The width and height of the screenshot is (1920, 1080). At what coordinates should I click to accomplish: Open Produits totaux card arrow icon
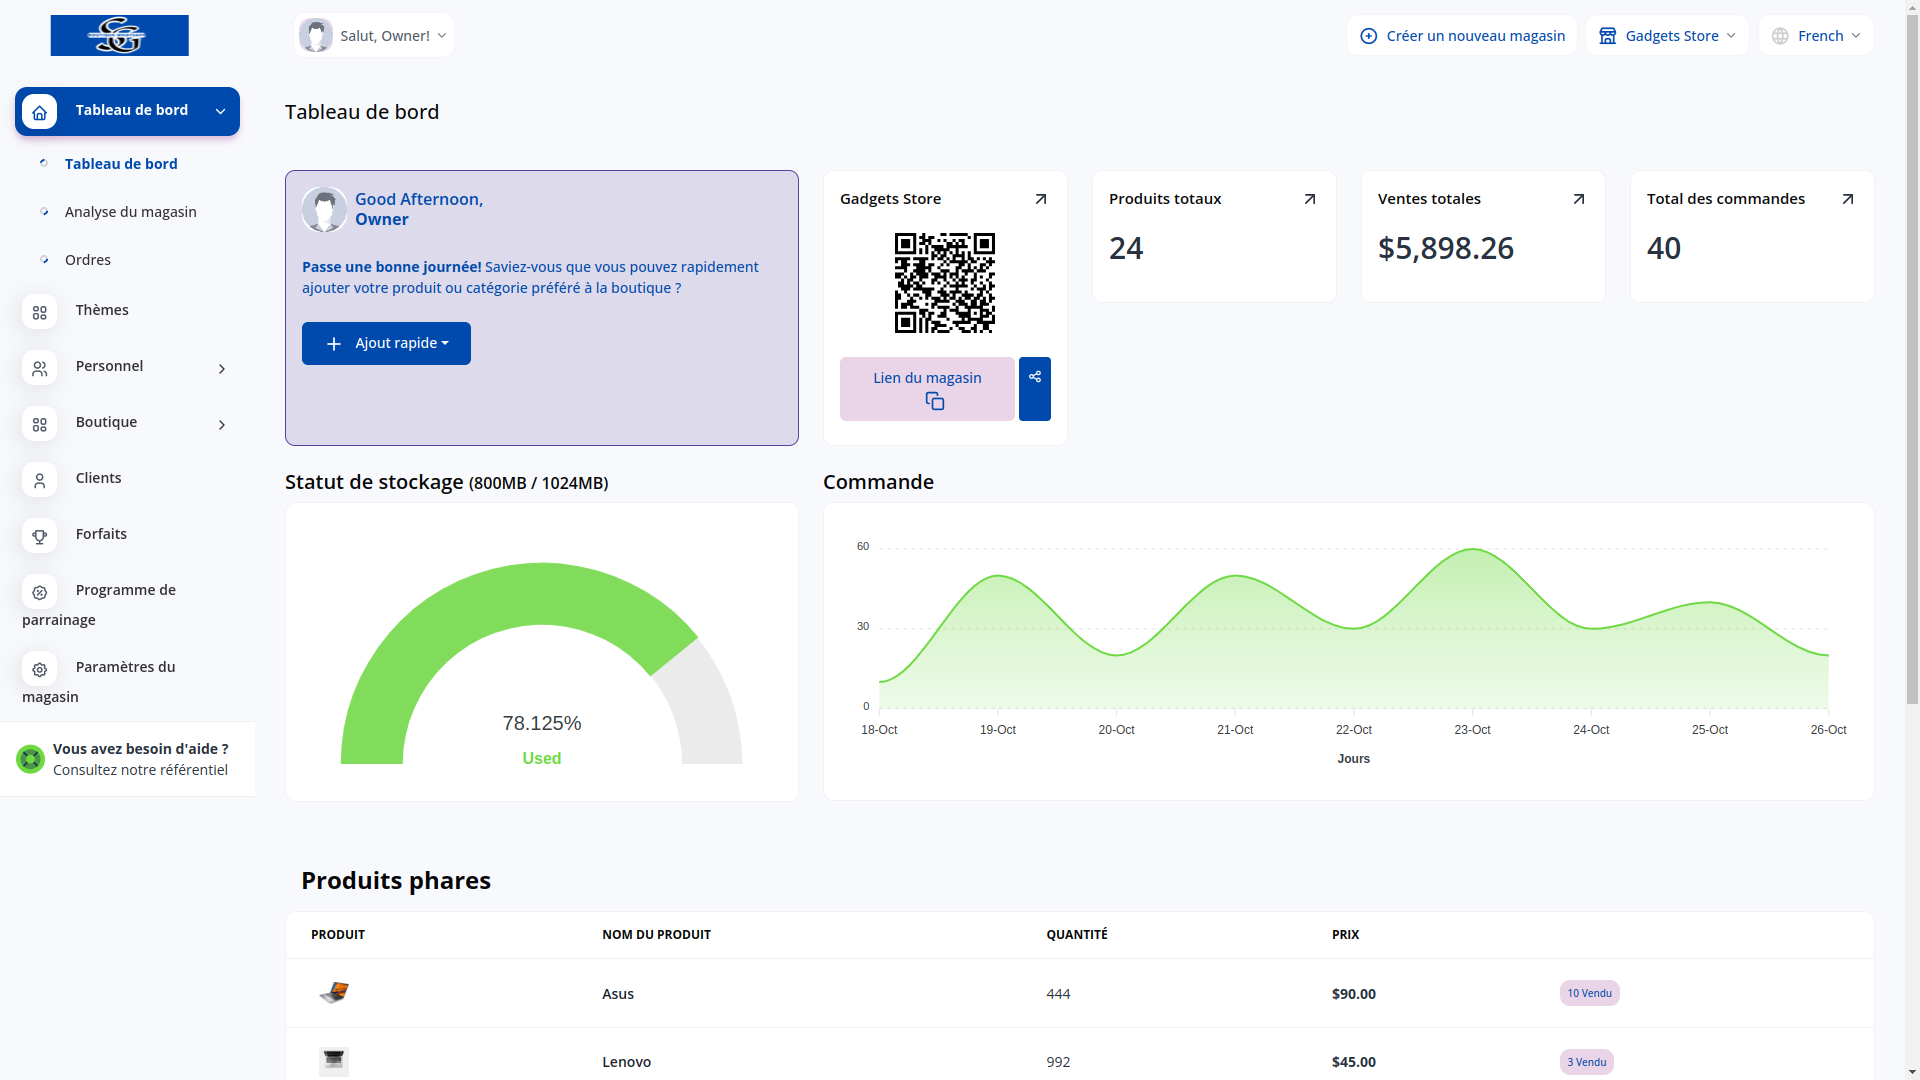pos(1309,199)
